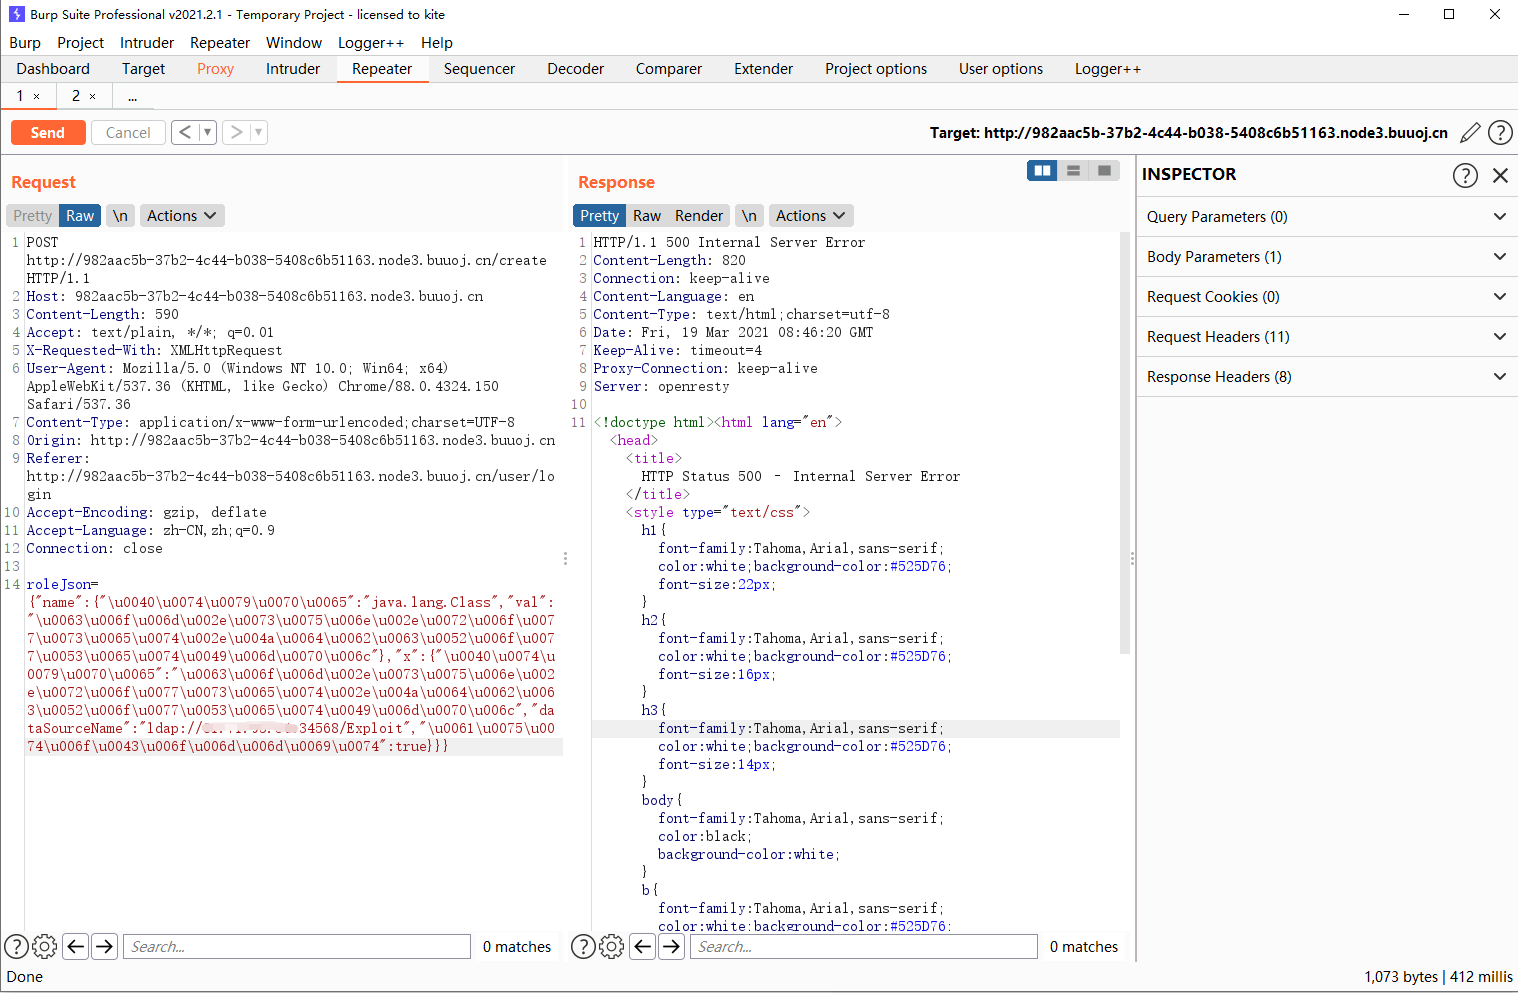Switch to top-bottom layout icon
1518x993 pixels.
tap(1073, 171)
